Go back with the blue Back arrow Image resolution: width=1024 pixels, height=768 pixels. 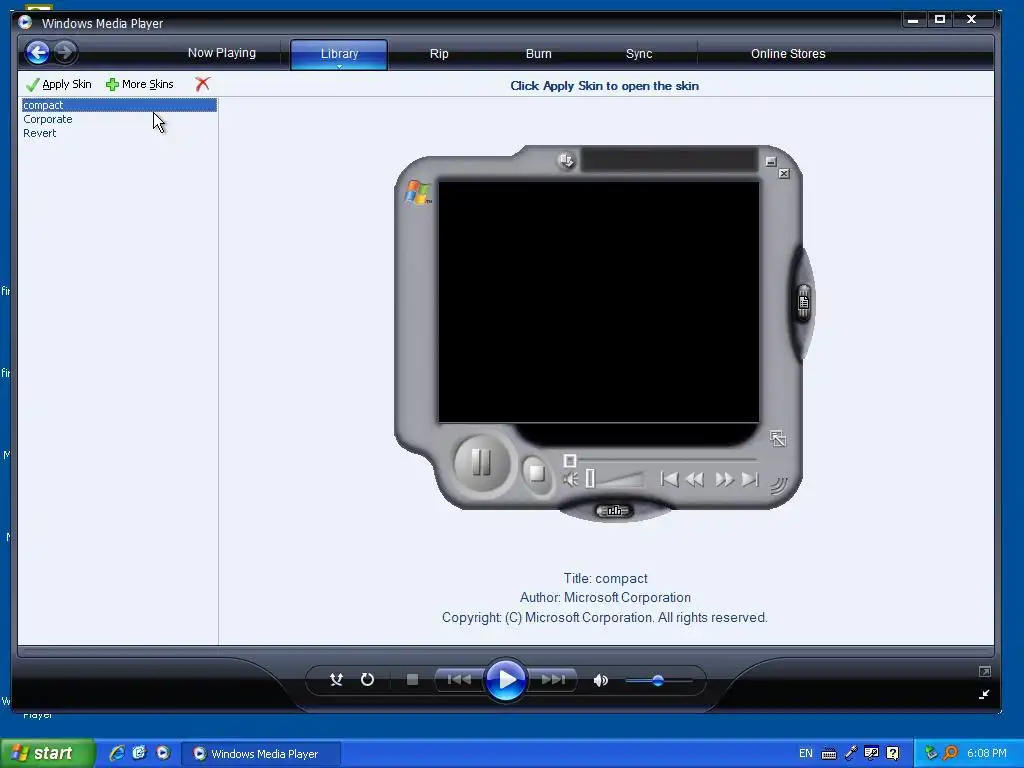(37, 52)
